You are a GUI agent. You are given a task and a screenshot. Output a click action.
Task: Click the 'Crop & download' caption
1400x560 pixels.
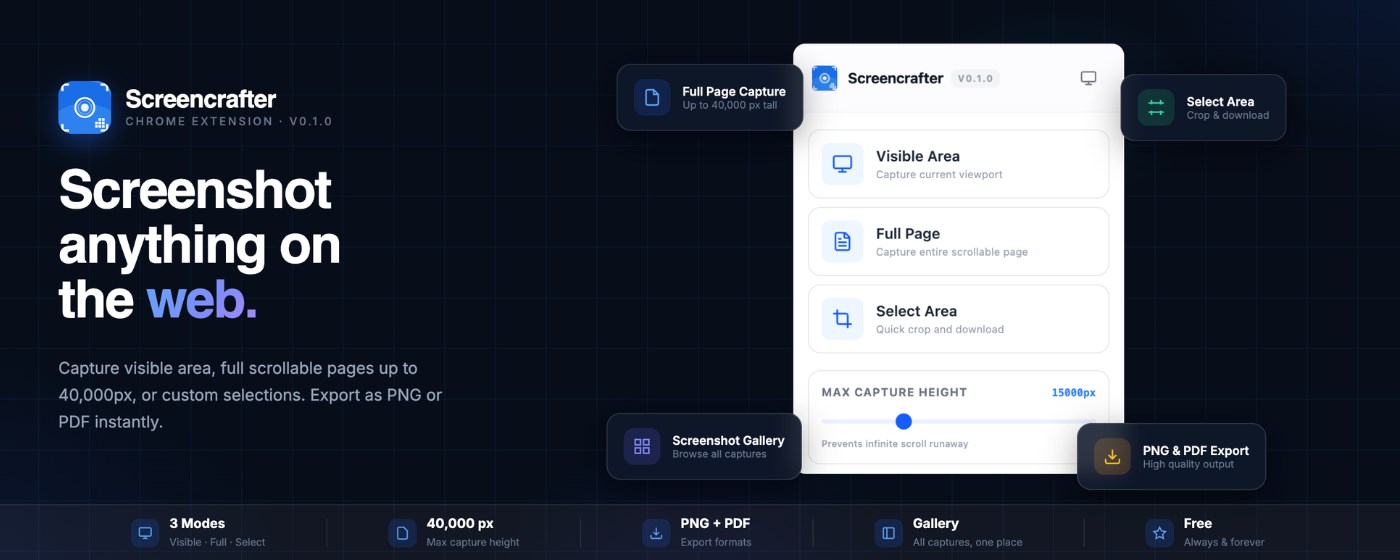point(1227,115)
